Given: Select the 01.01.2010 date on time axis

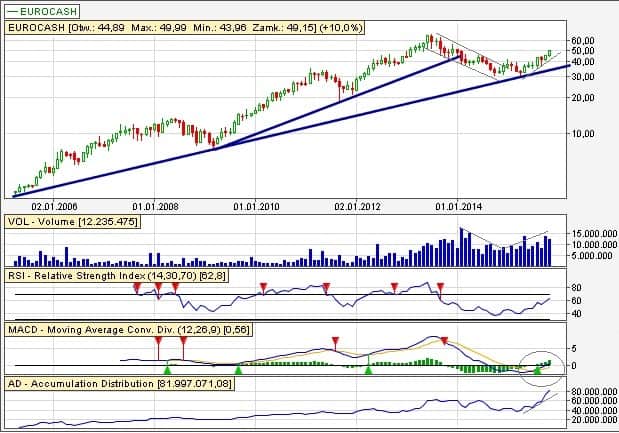Looking at the screenshot, I should coord(256,206).
